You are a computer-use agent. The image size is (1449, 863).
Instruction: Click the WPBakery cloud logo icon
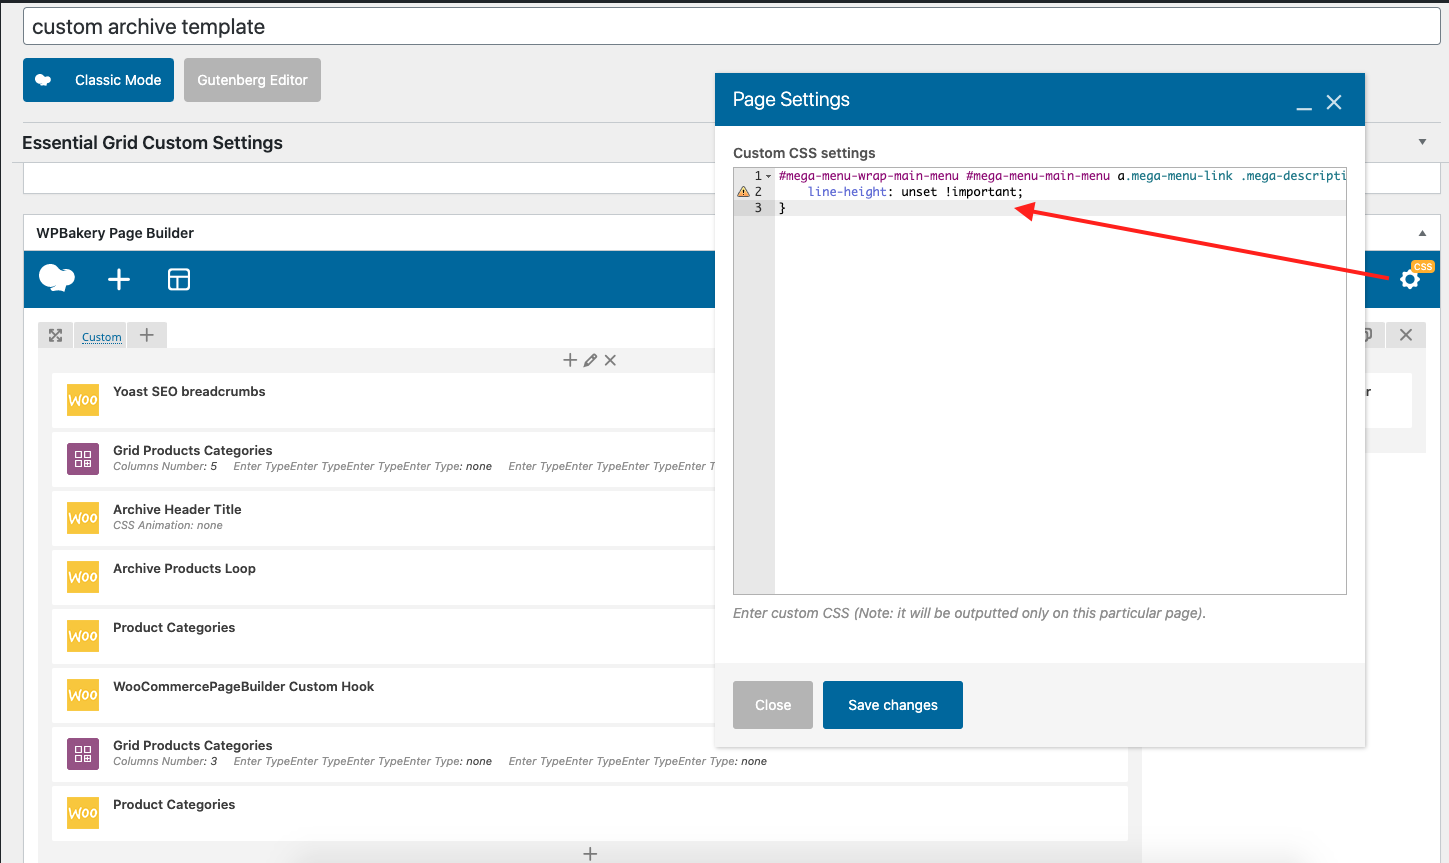(x=57, y=279)
